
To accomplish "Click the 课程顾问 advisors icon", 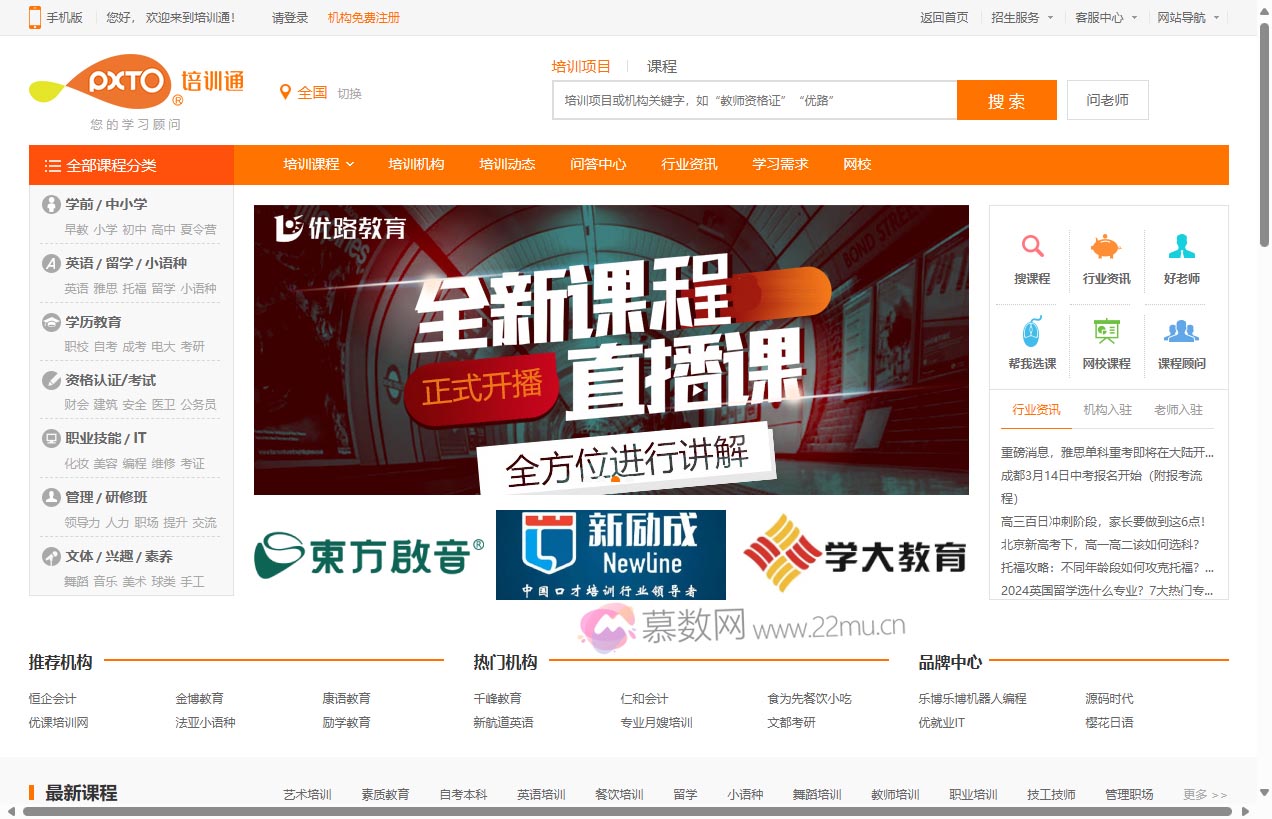I will (x=1181, y=331).
